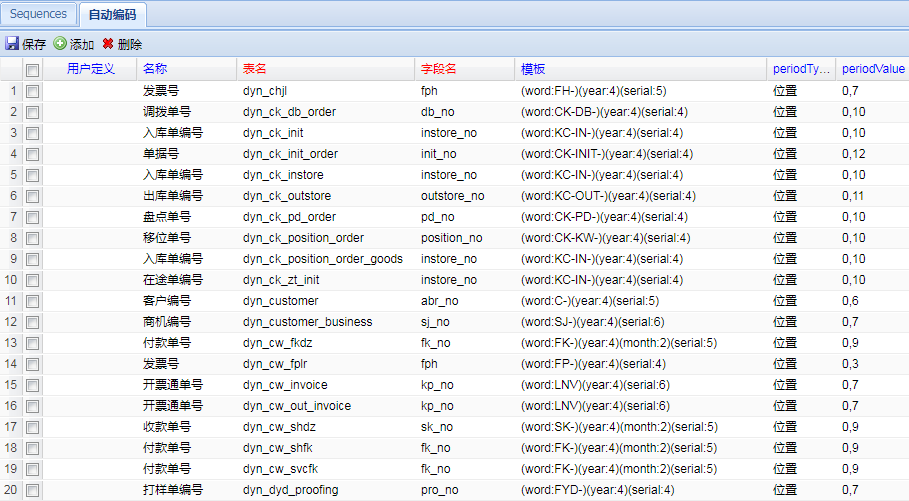Click the 打样单编号 name cell
This screenshot has height=501, width=909.
point(173,490)
